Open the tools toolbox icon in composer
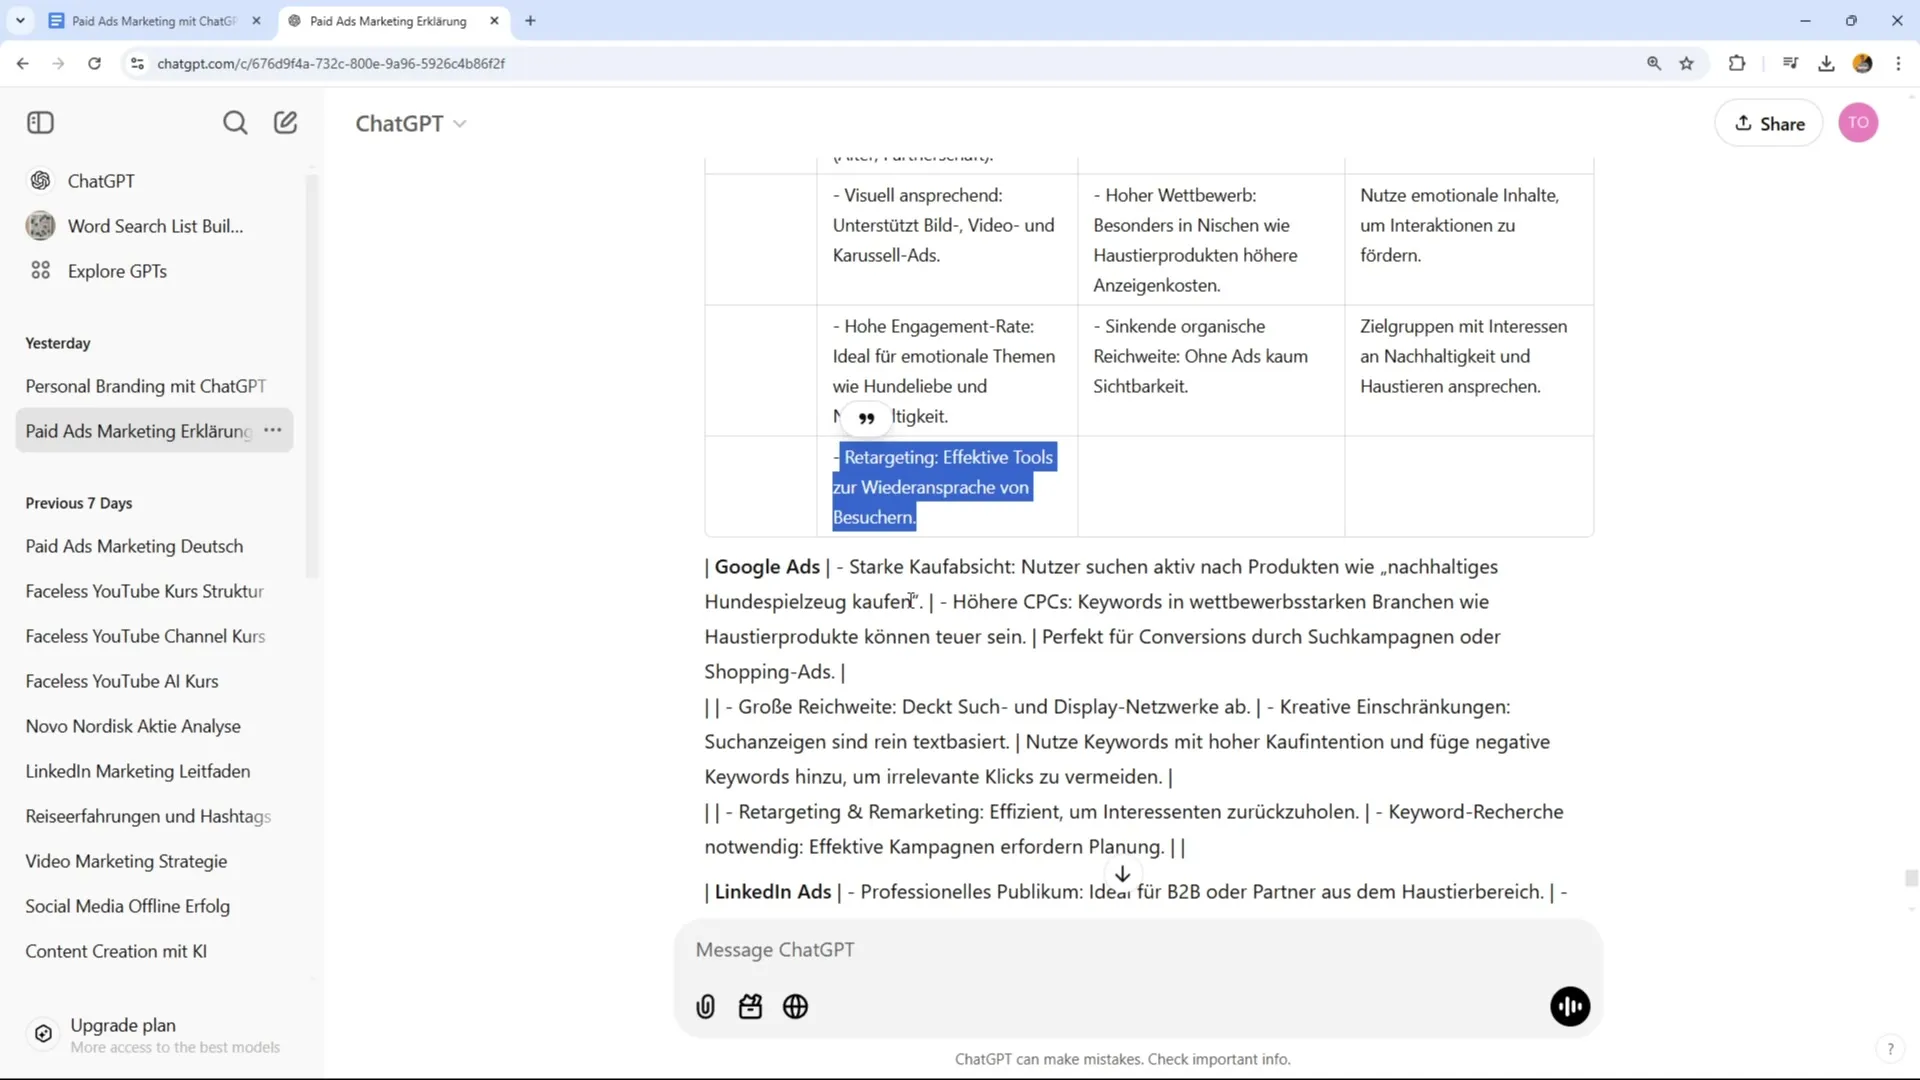This screenshot has width=1920, height=1080. click(x=750, y=1007)
